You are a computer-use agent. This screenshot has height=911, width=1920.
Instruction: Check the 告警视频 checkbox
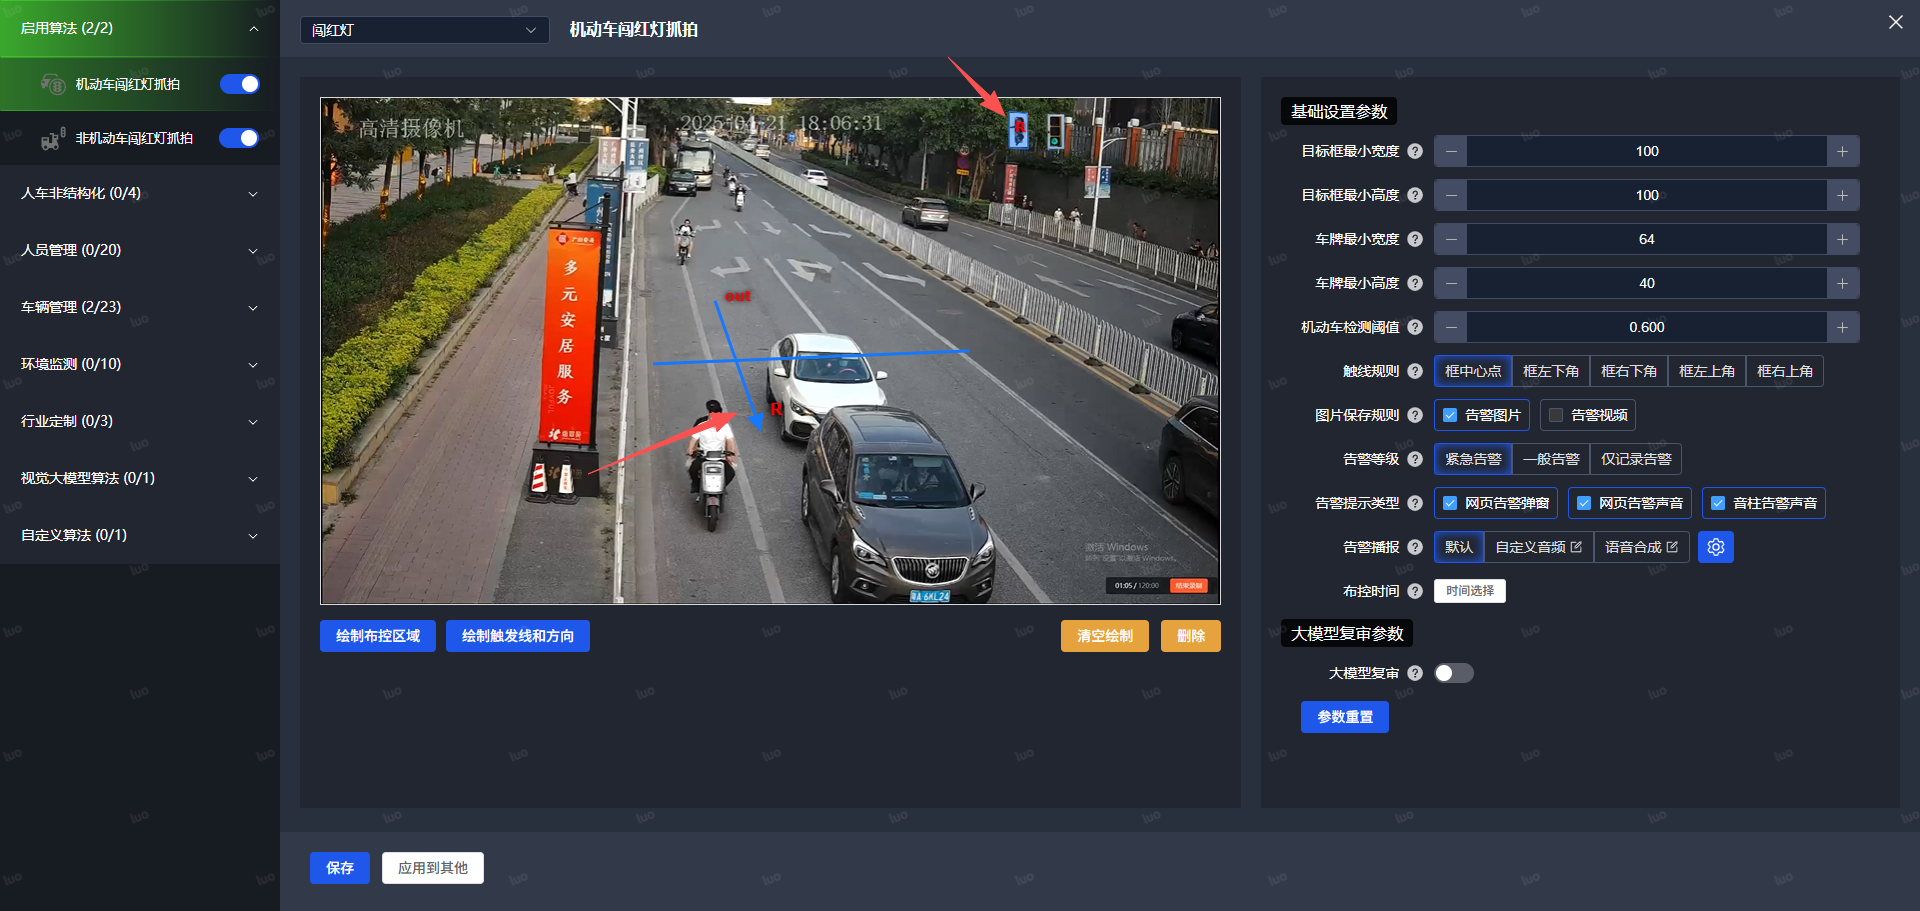1556,415
